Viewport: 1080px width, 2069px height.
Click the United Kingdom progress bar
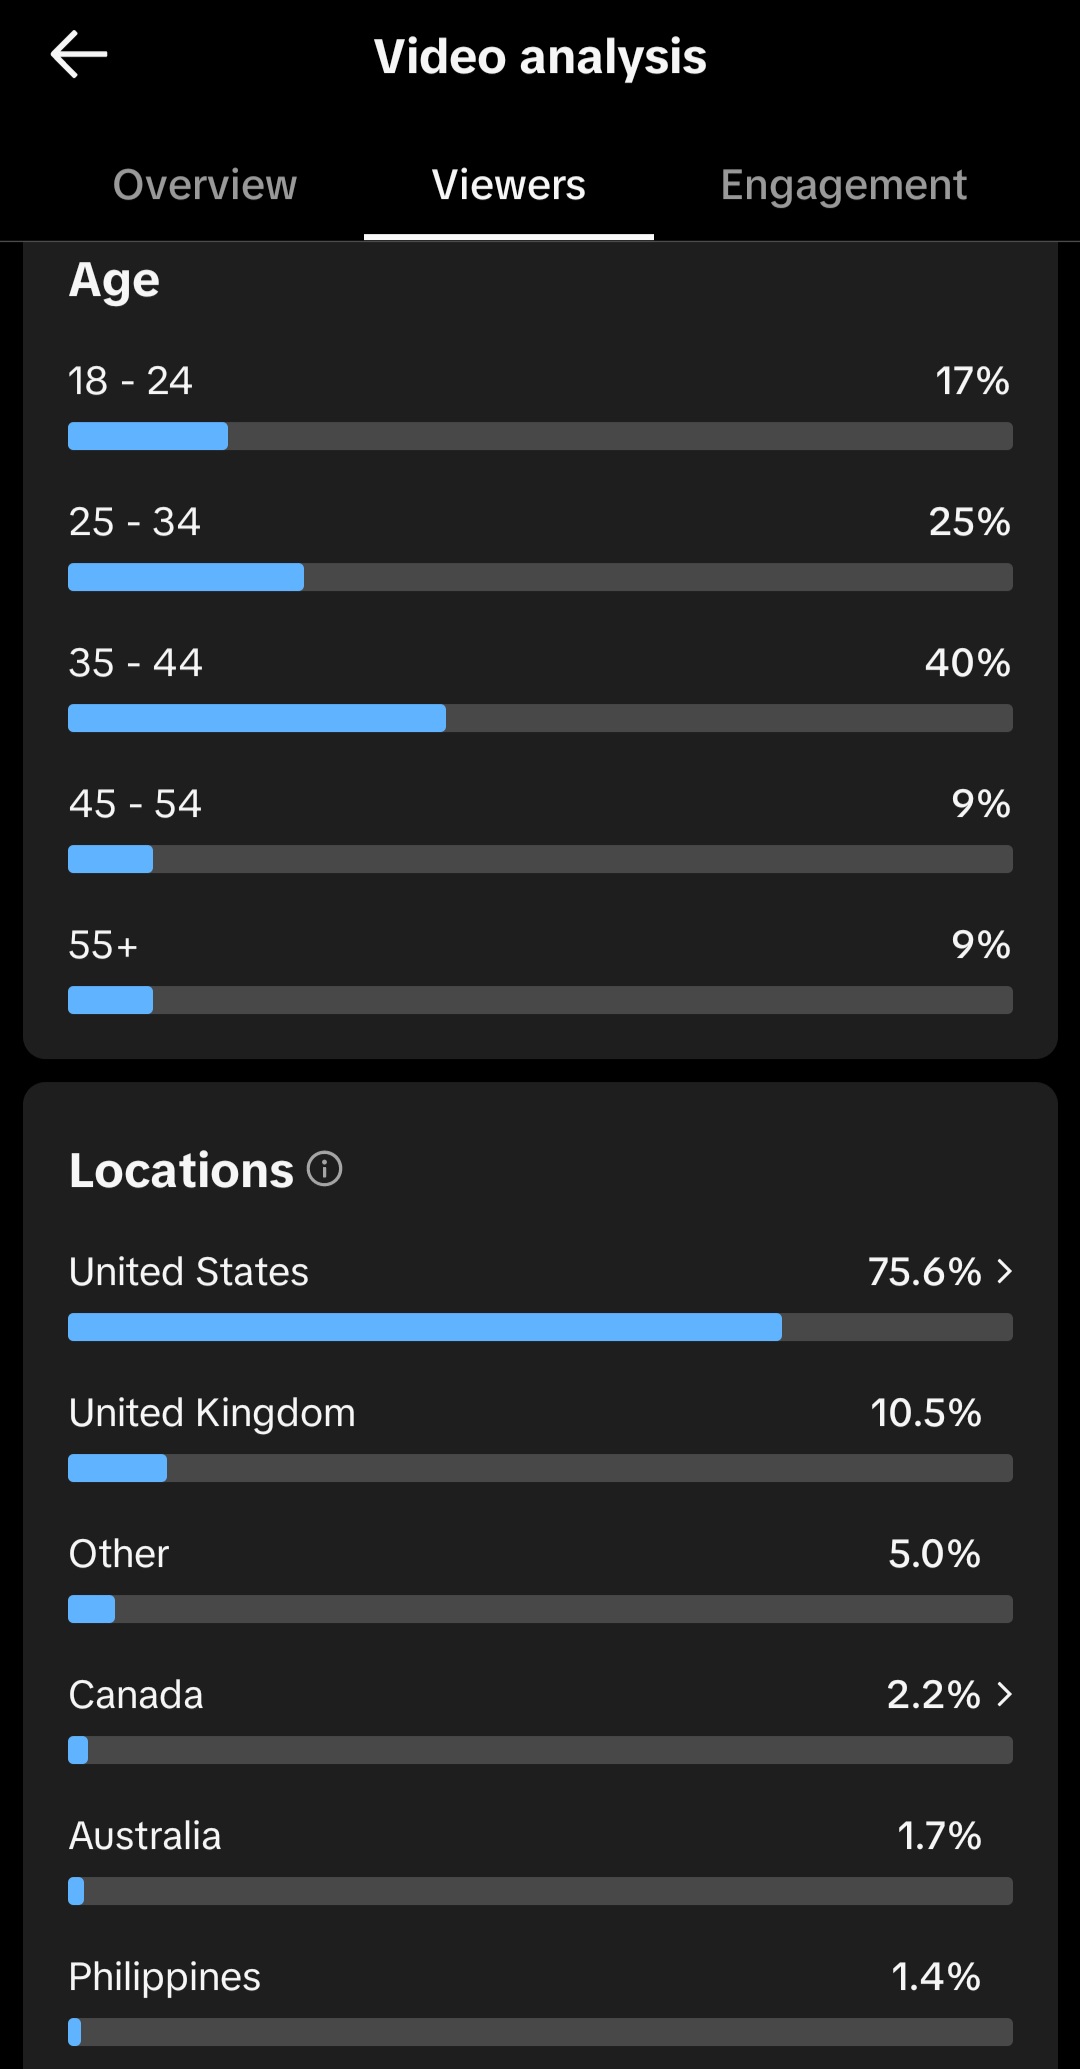coord(540,1468)
